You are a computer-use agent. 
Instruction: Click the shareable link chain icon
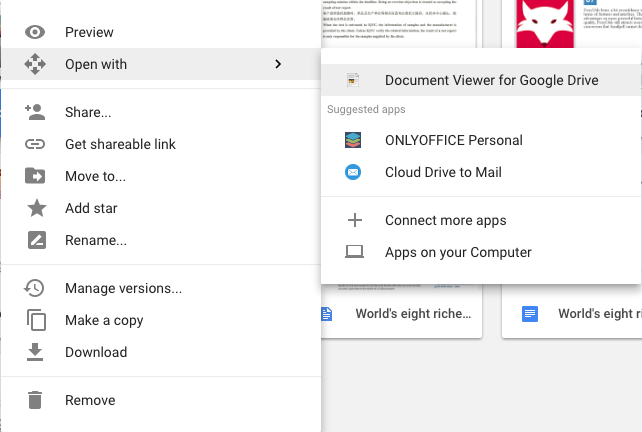pos(35,144)
